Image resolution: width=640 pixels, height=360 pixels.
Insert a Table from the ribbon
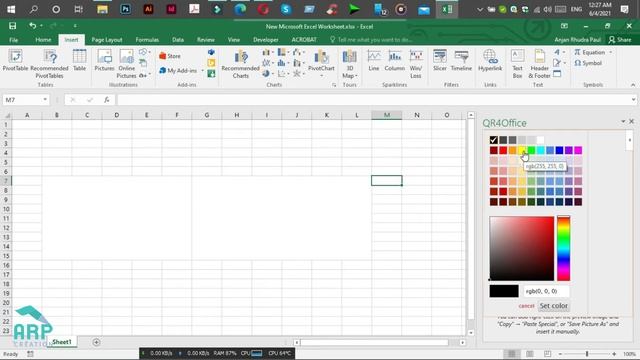[x=79, y=60]
